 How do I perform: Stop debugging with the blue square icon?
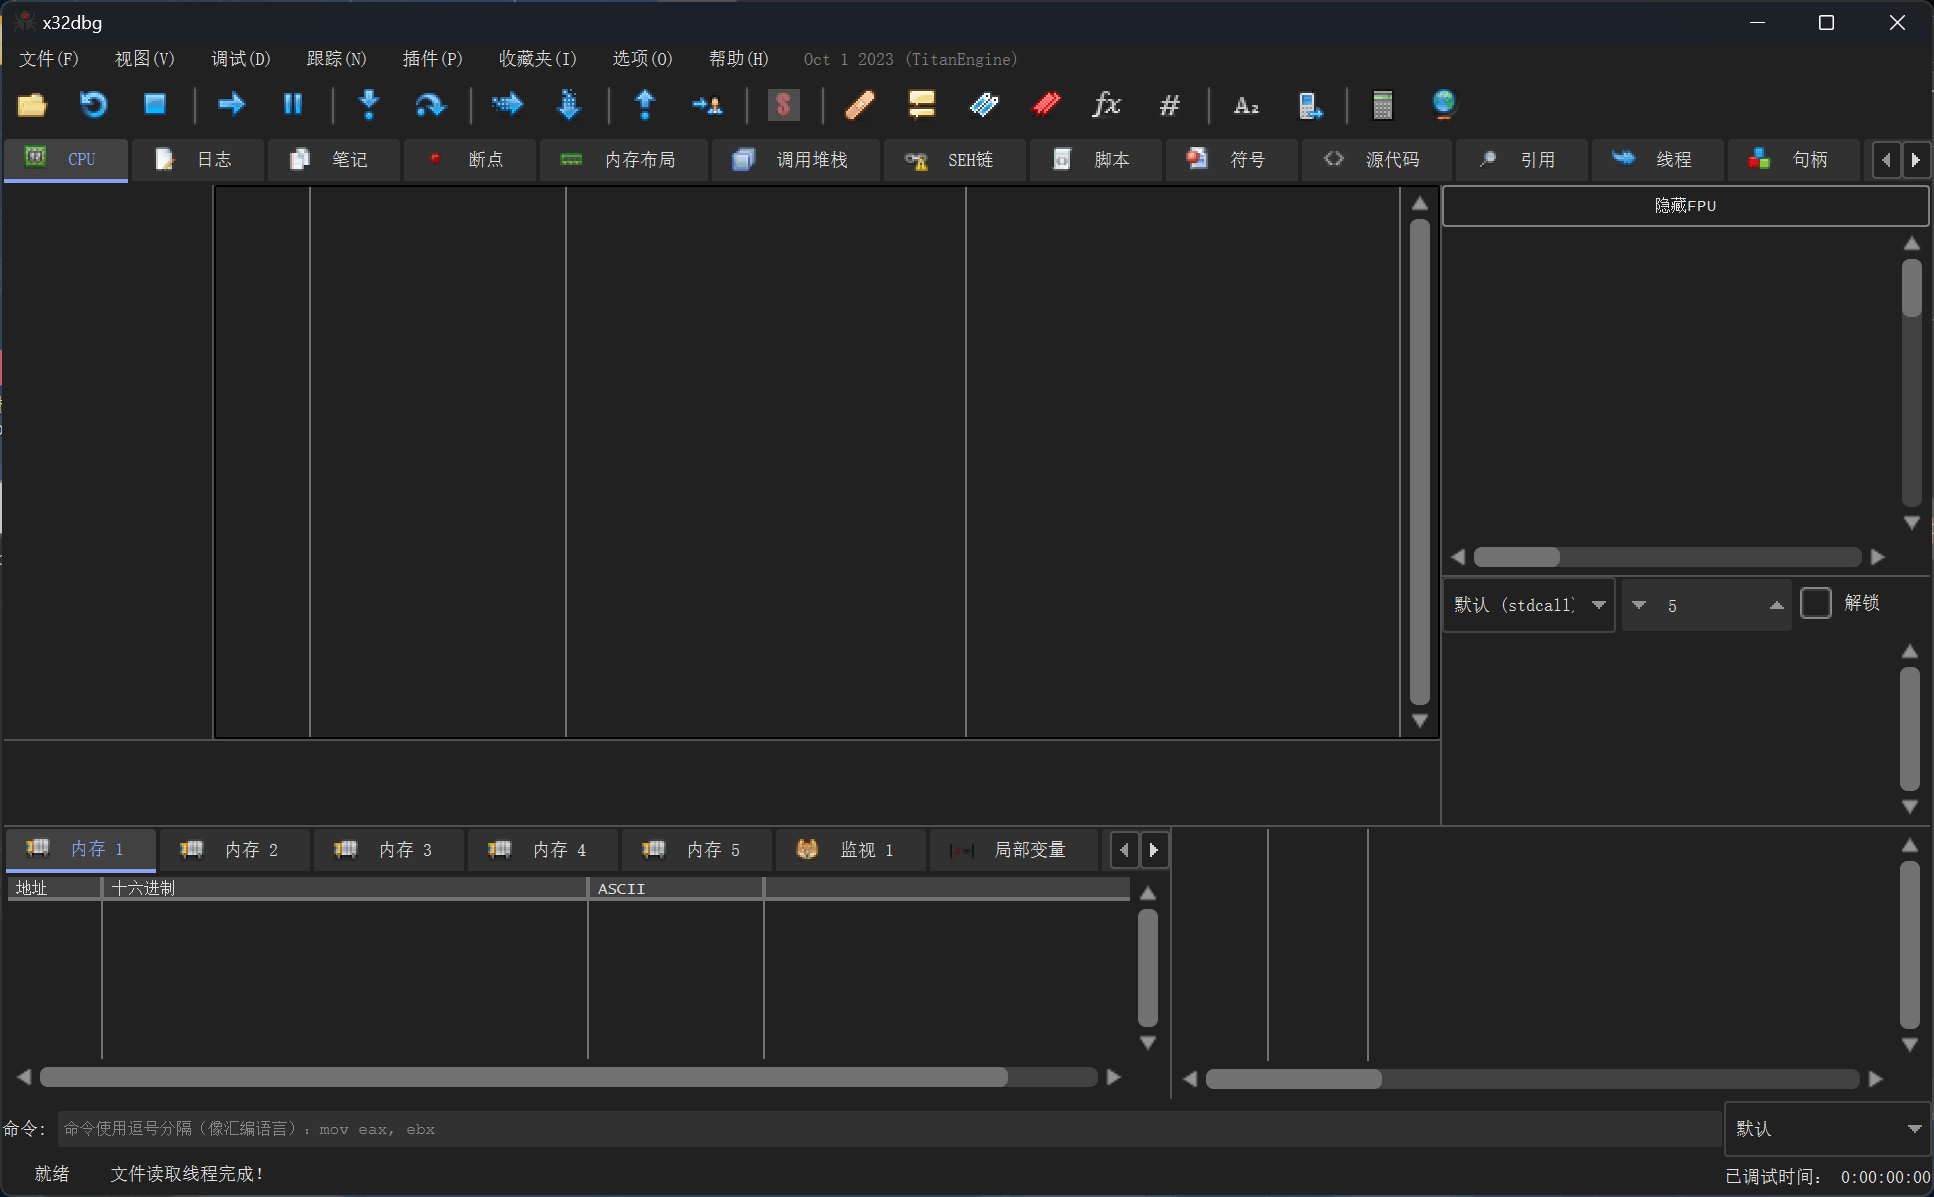pyautogui.click(x=155, y=104)
